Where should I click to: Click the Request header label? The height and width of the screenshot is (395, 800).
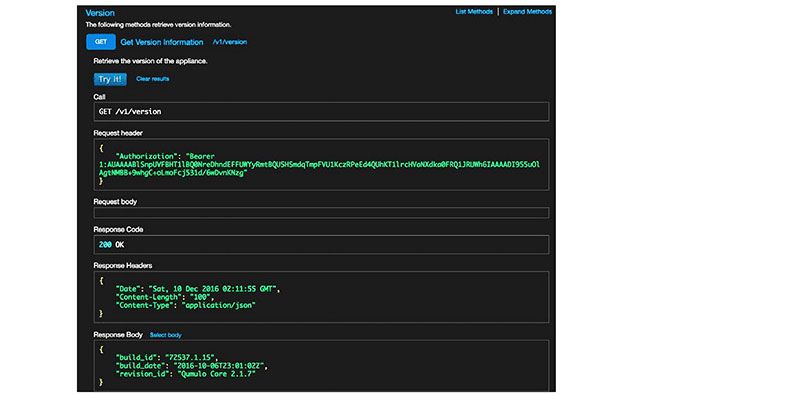[118, 133]
